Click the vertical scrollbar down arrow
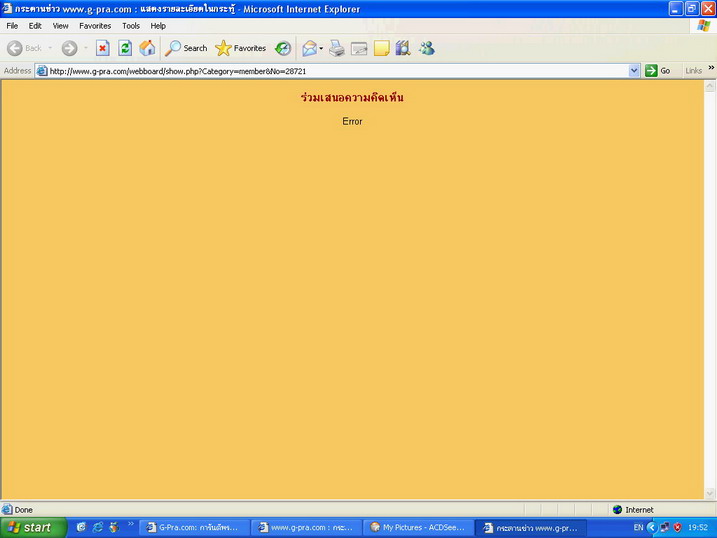The height and width of the screenshot is (538, 717). pos(710,493)
